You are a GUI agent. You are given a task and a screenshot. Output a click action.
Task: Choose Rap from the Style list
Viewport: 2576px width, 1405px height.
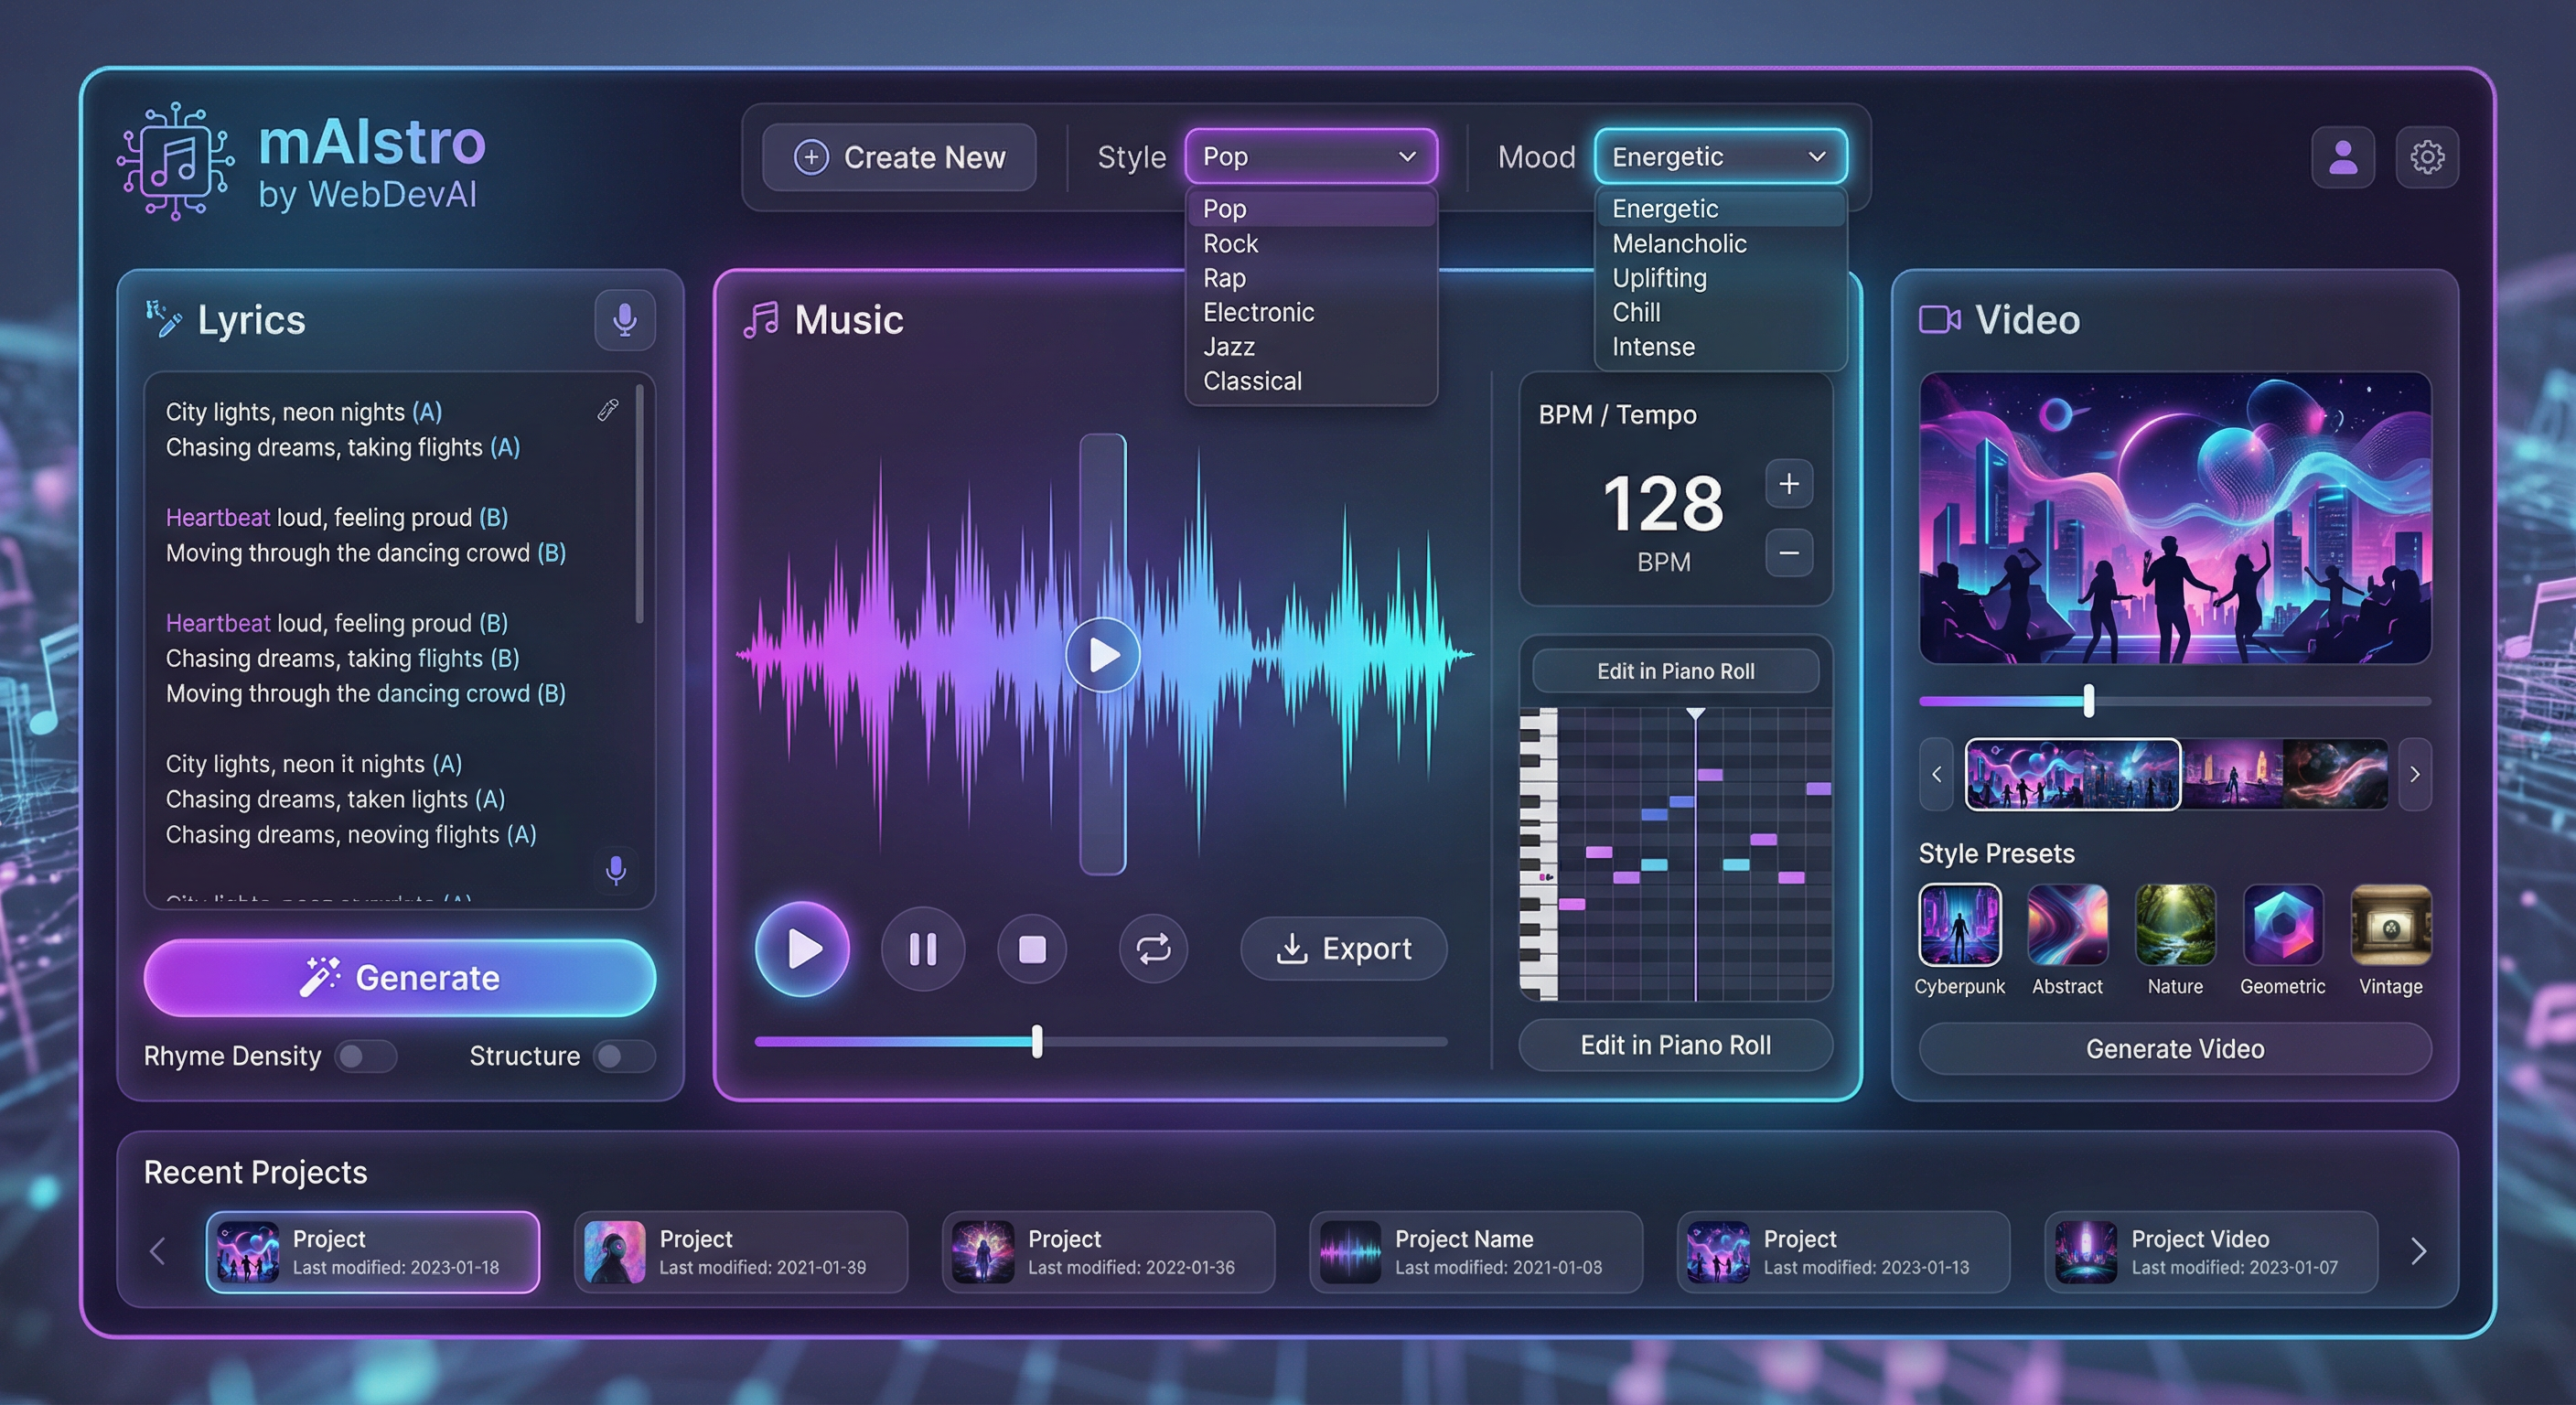pyautogui.click(x=1311, y=278)
